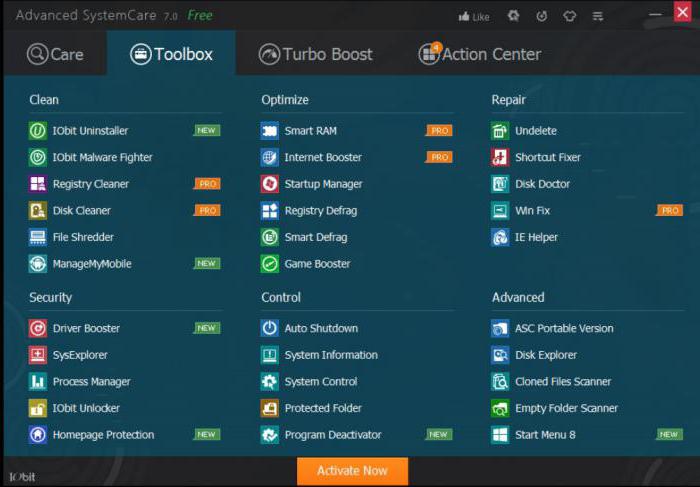Open the IE Helper icon

pyautogui.click(x=500, y=237)
